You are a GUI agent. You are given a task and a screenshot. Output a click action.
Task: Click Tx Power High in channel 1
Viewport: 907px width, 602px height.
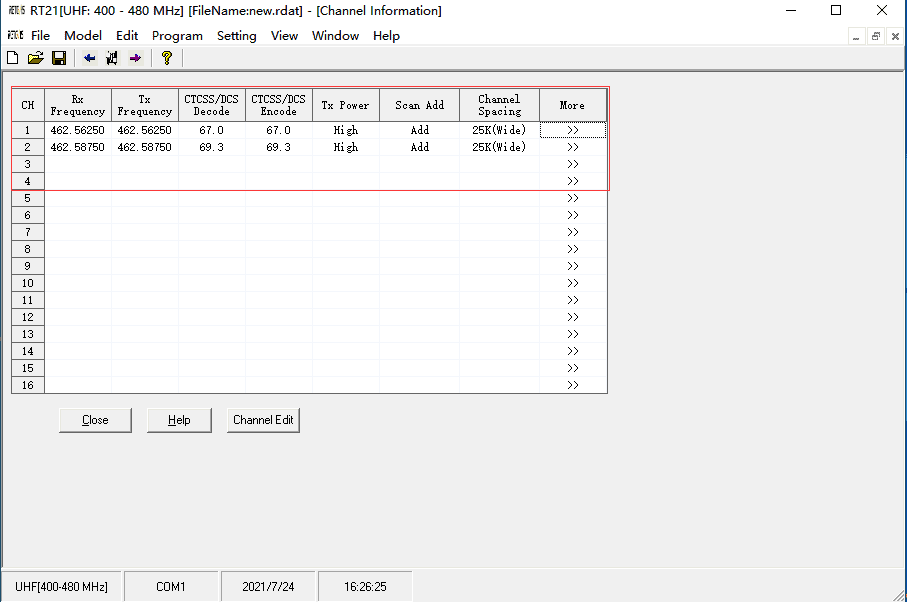pyautogui.click(x=346, y=130)
